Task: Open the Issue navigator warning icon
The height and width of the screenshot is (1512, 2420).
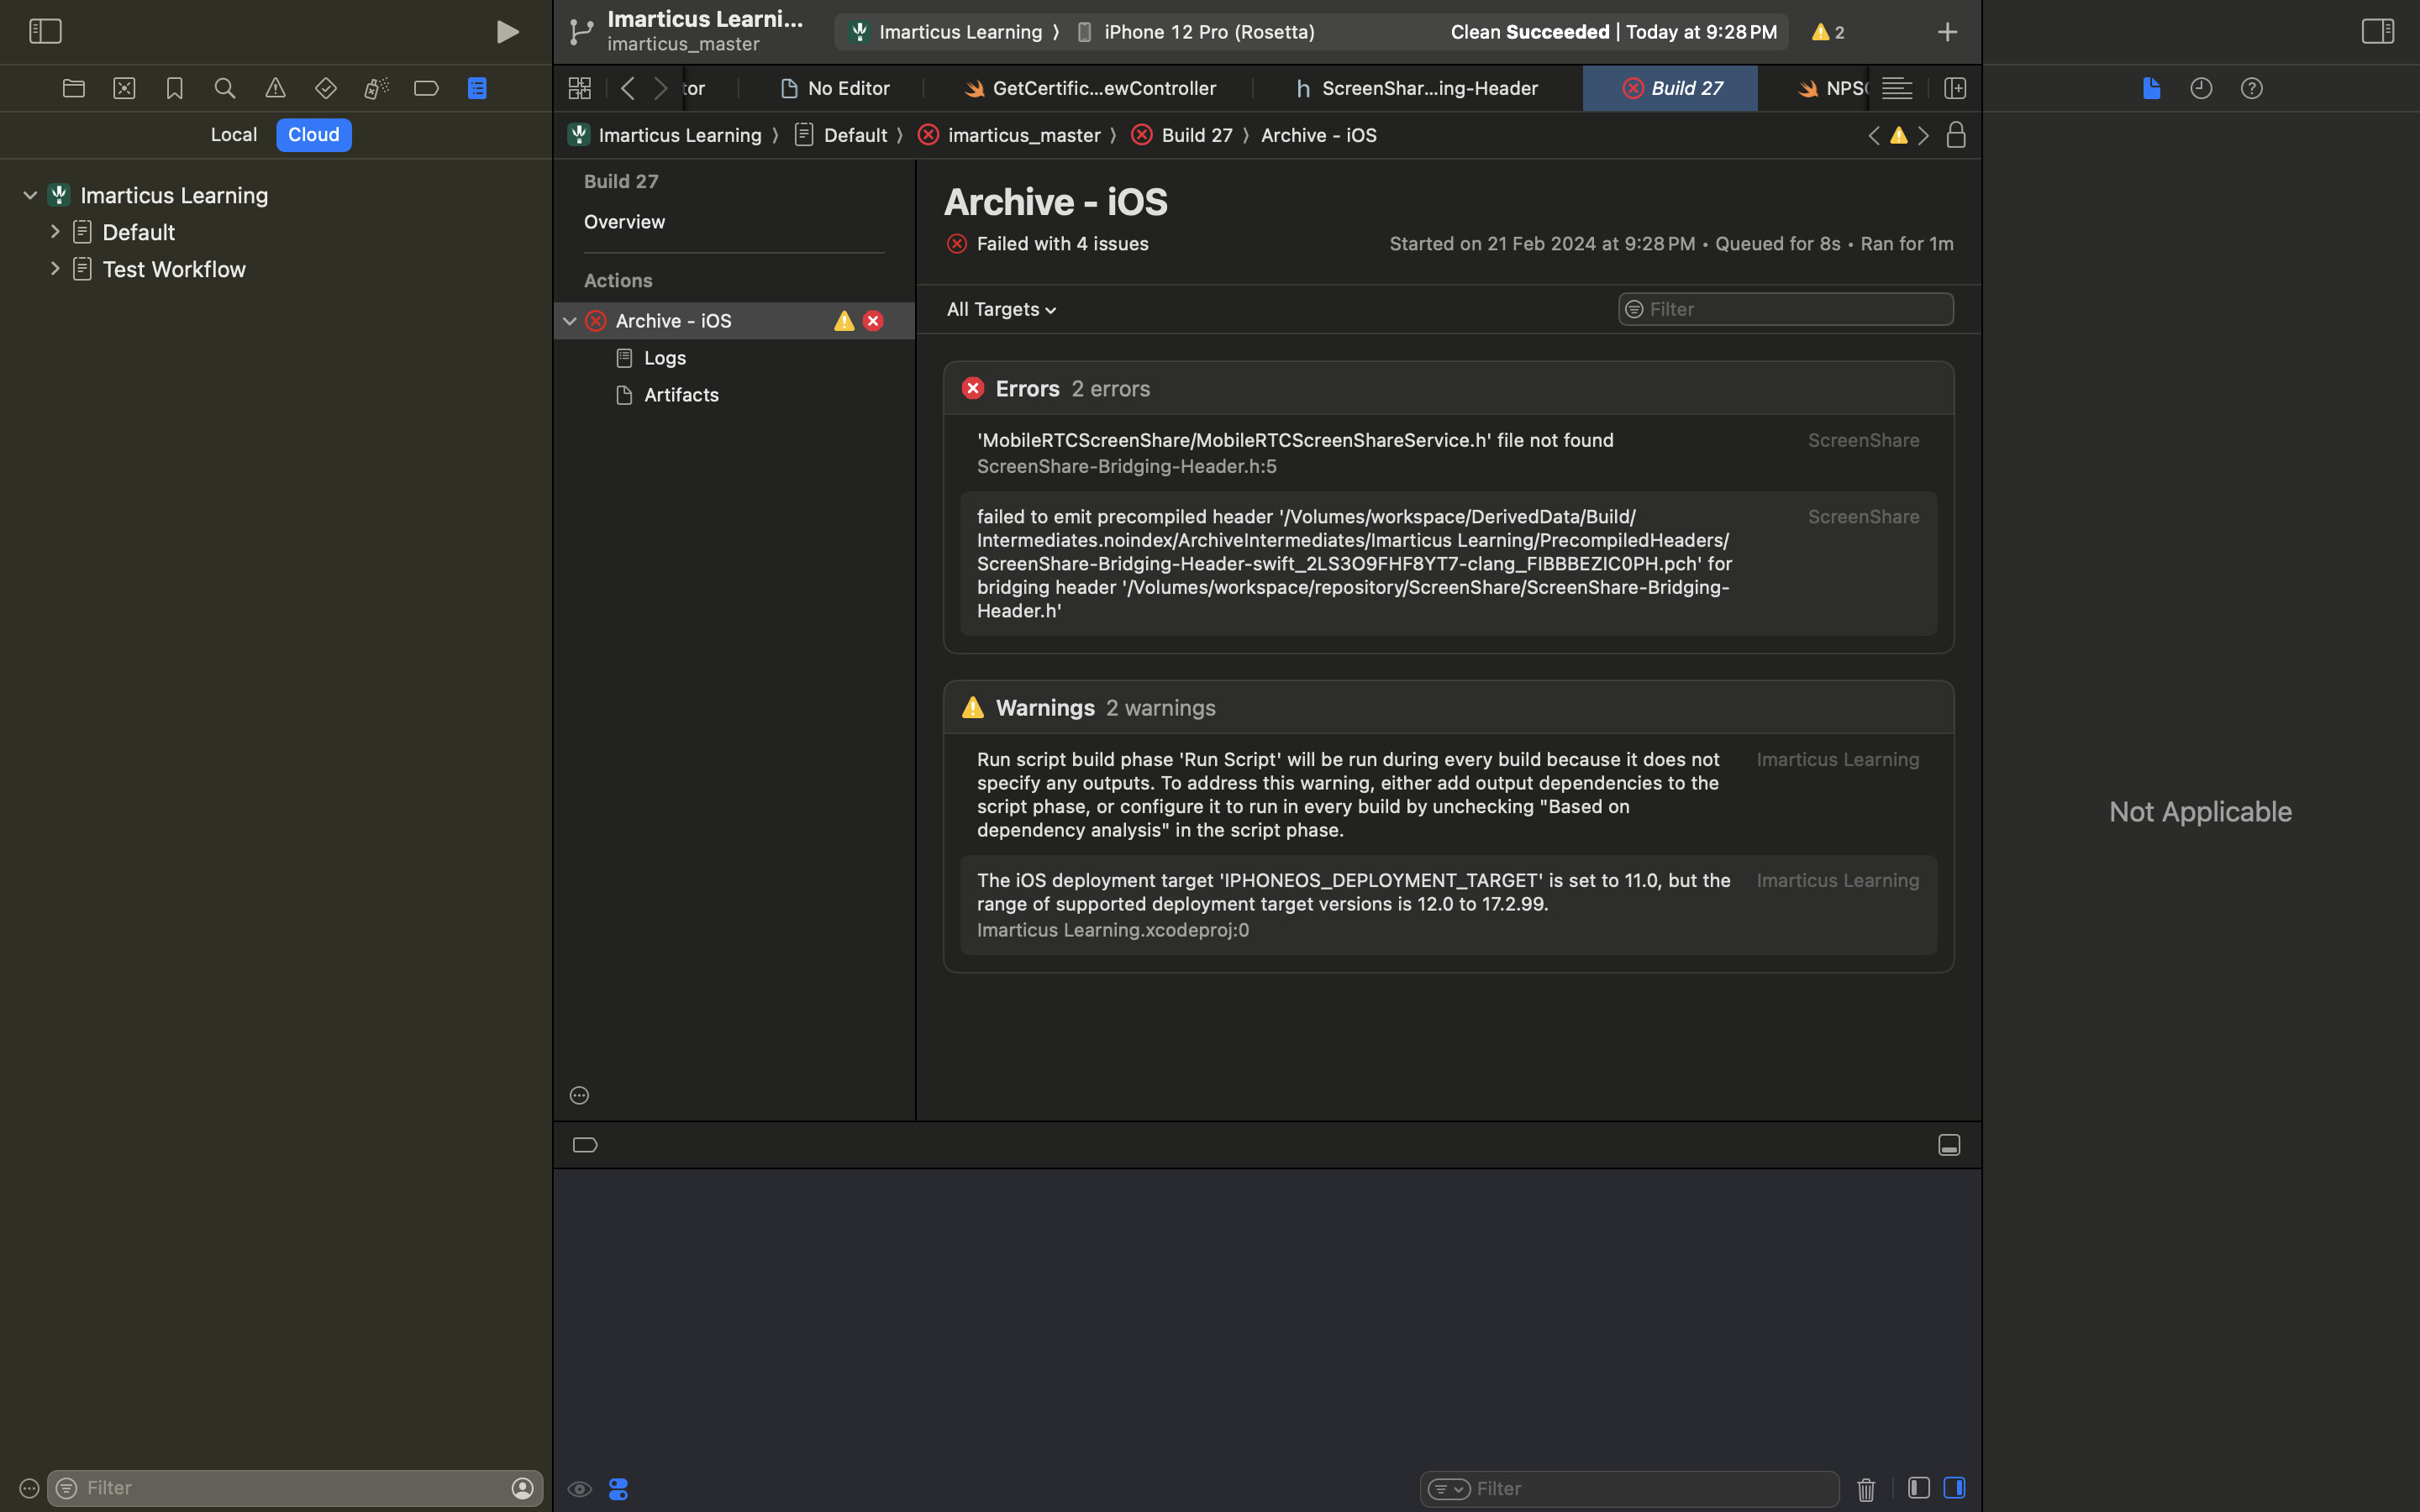Action: (275, 88)
